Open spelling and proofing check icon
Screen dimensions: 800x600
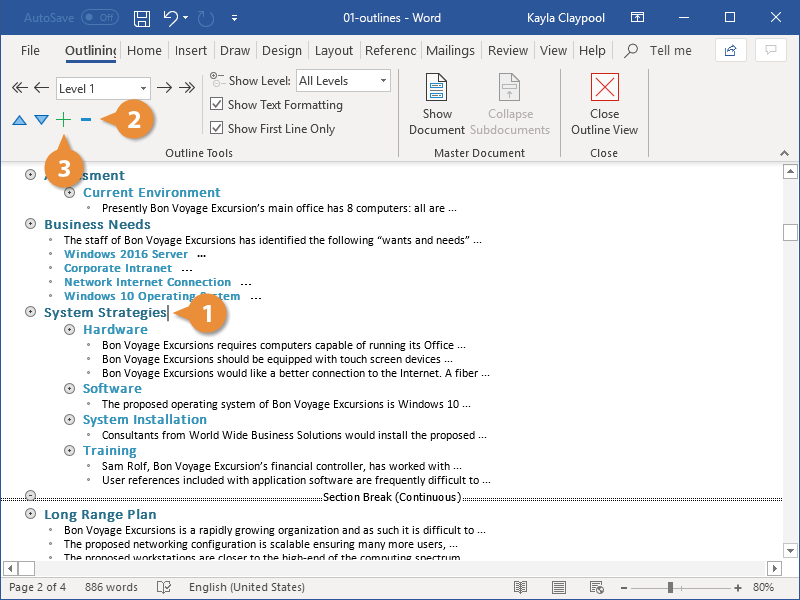pos(164,587)
